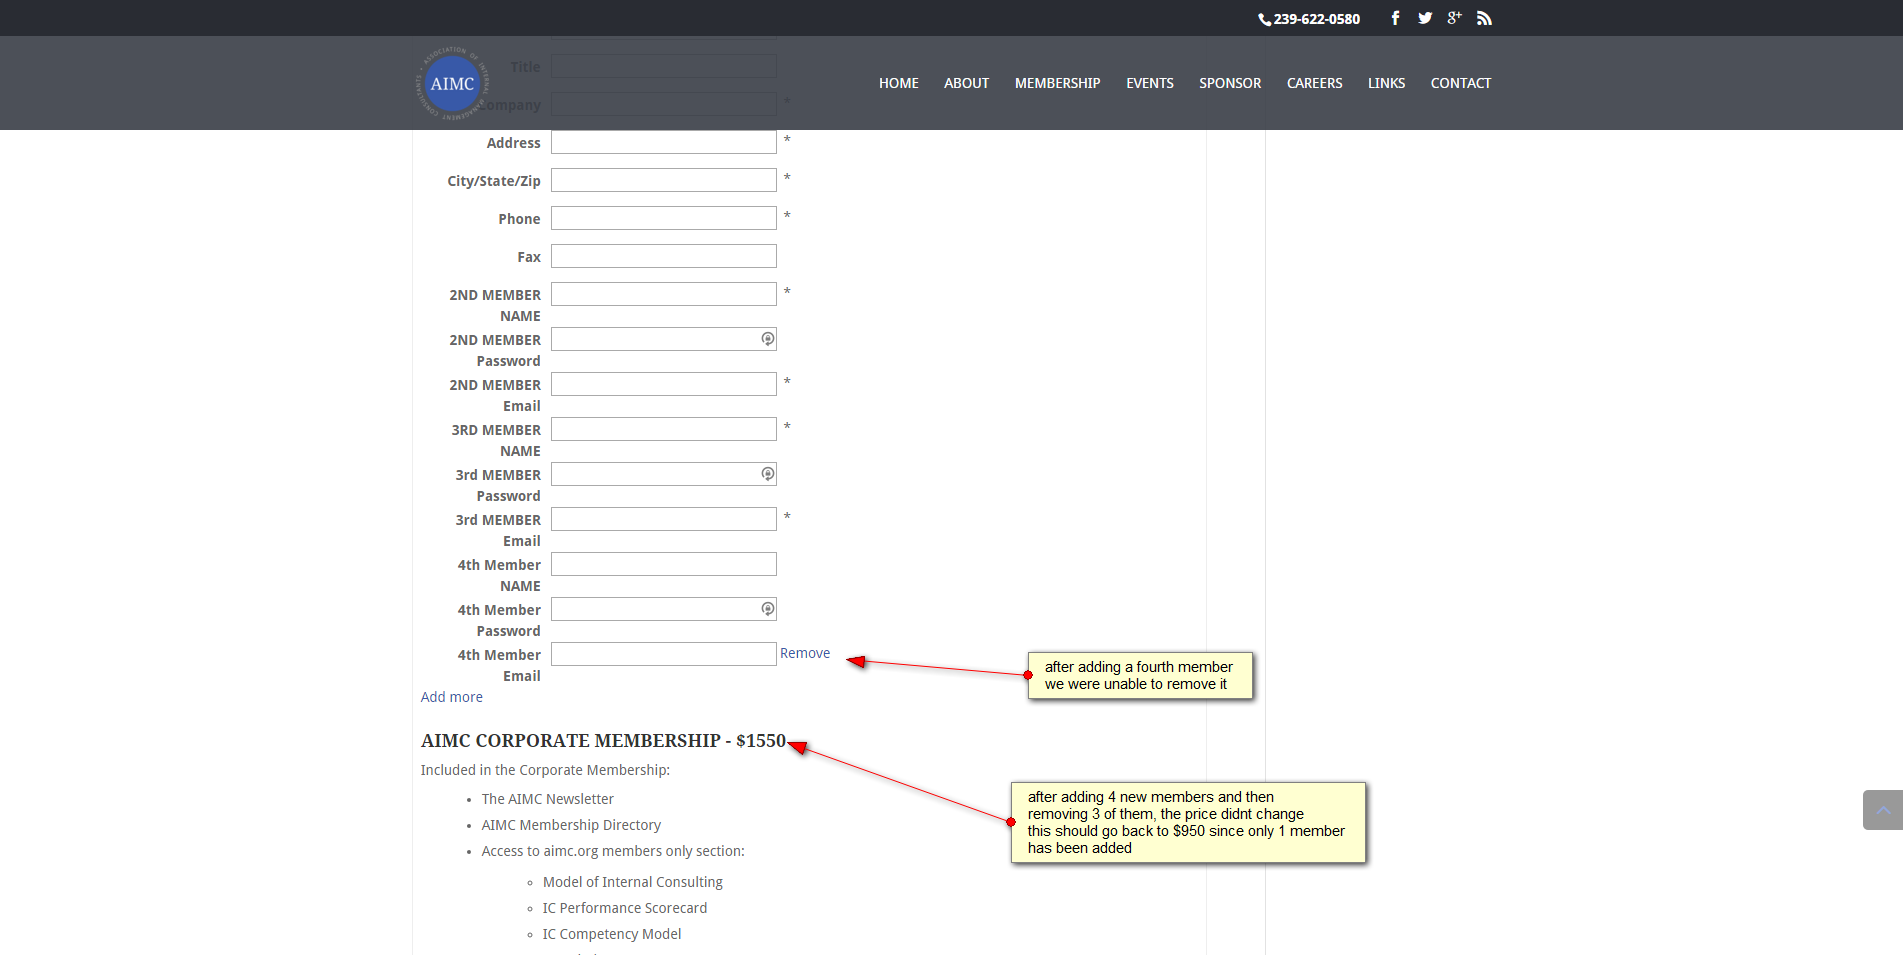Click the 4th Member Email field
1903x955 pixels.
[x=664, y=654]
